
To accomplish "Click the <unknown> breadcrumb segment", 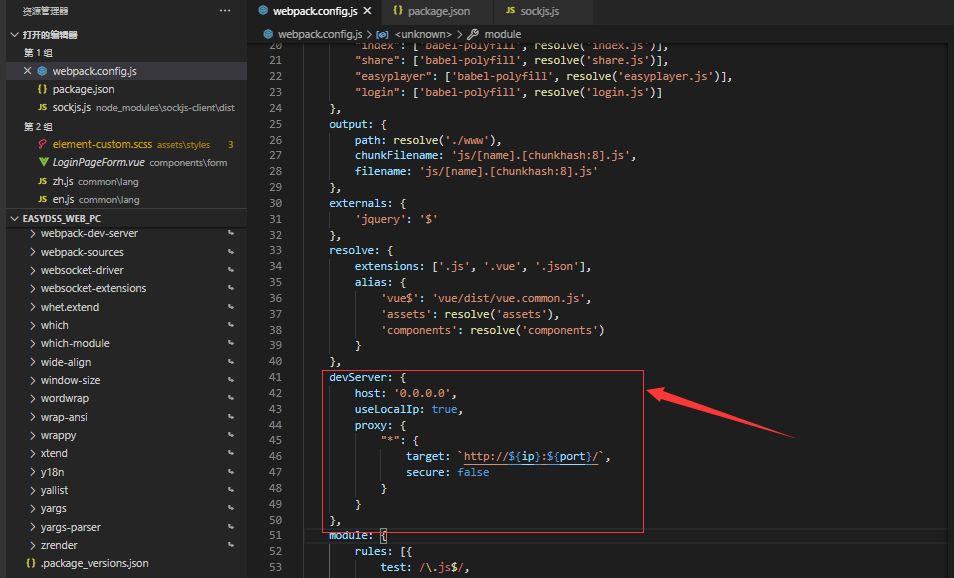I will (x=423, y=34).
